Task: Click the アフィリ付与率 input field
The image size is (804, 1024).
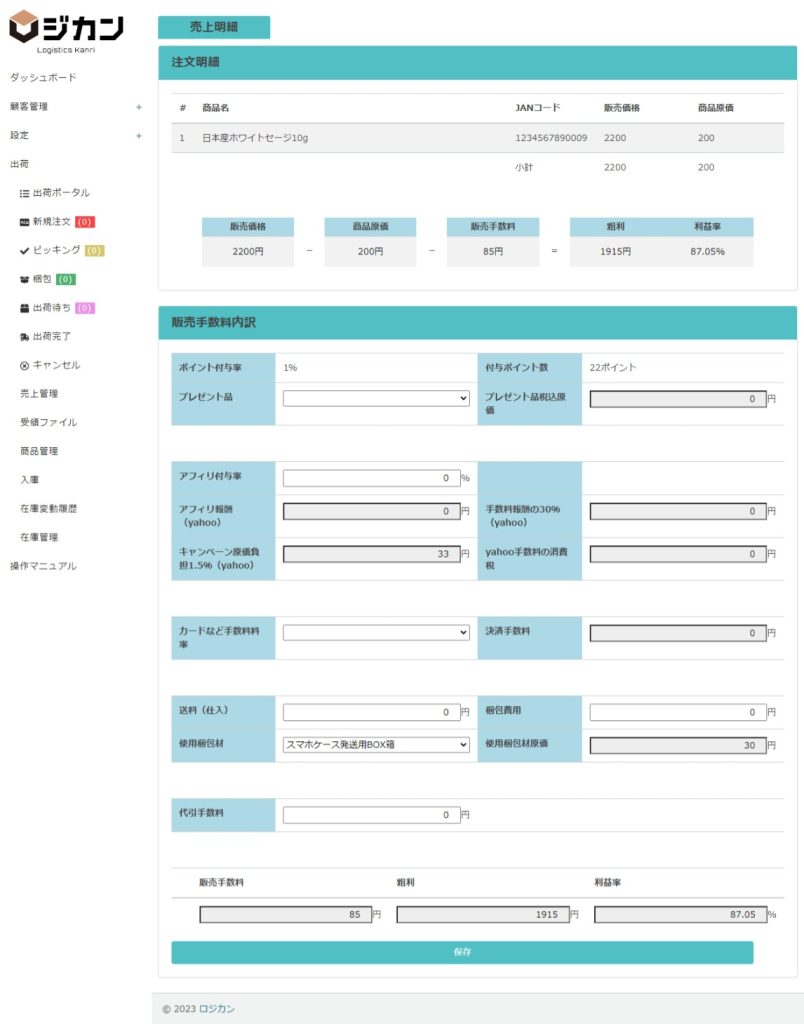Action: click(x=370, y=478)
